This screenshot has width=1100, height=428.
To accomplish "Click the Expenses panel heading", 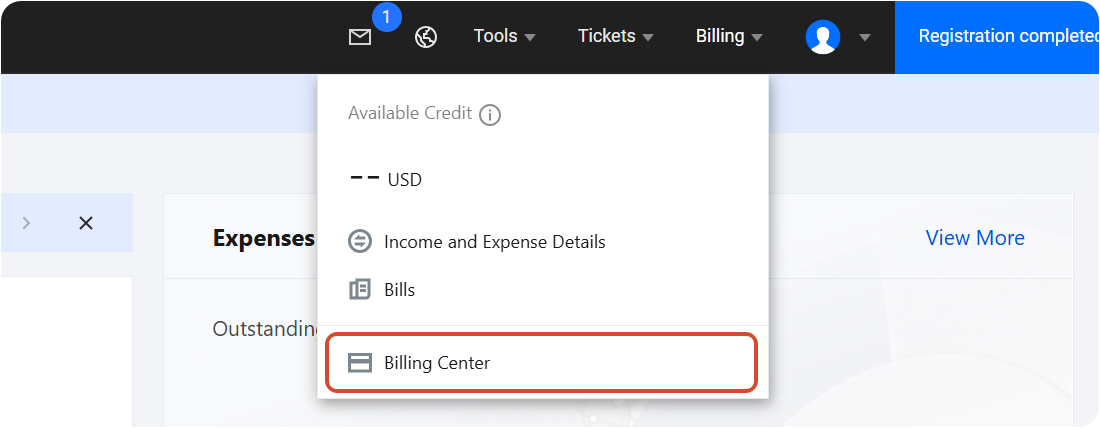I will click(x=264, y=238).
